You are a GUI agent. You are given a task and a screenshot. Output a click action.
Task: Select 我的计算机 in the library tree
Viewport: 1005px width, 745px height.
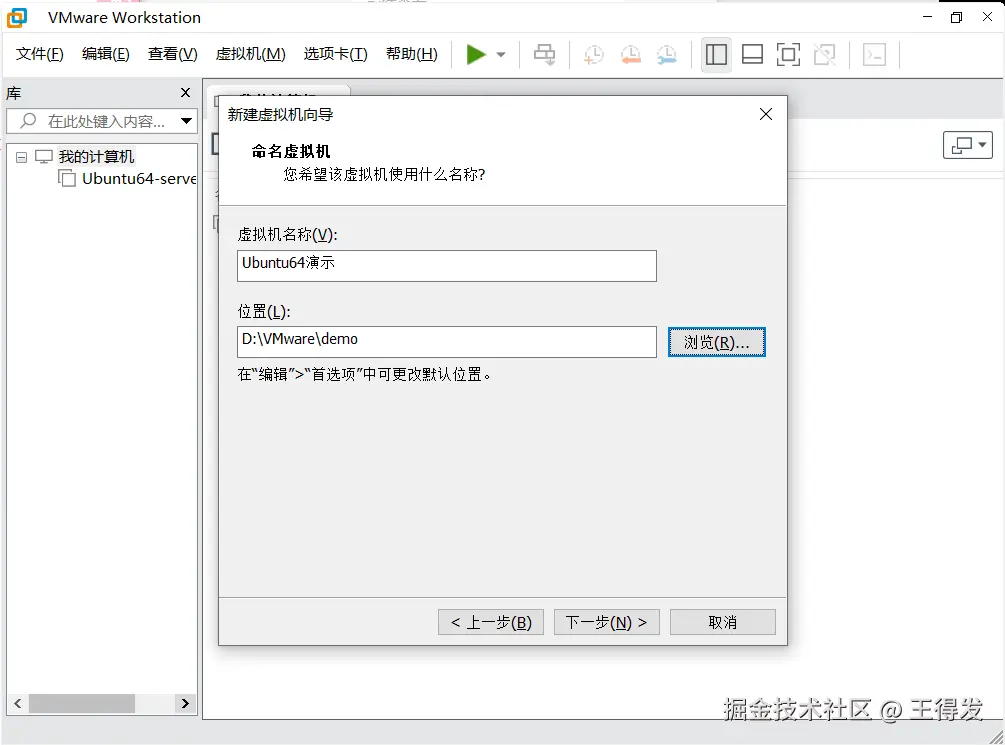[96, 156]
